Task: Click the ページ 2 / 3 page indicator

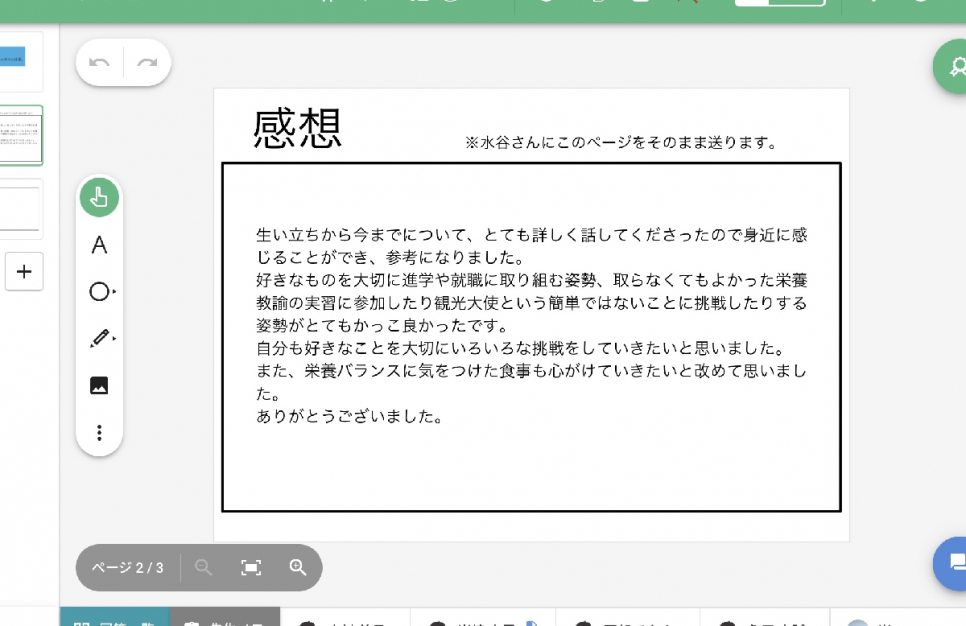Action: click(127, 568)
